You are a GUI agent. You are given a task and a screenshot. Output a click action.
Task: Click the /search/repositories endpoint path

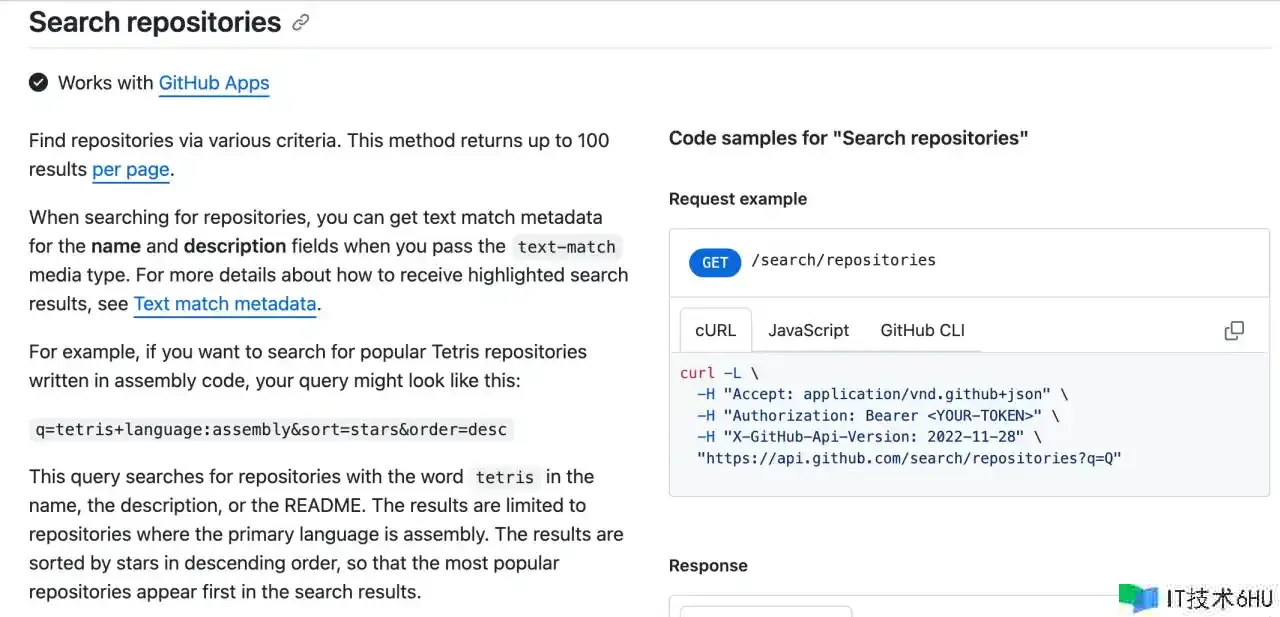click(x=843, y=260)
